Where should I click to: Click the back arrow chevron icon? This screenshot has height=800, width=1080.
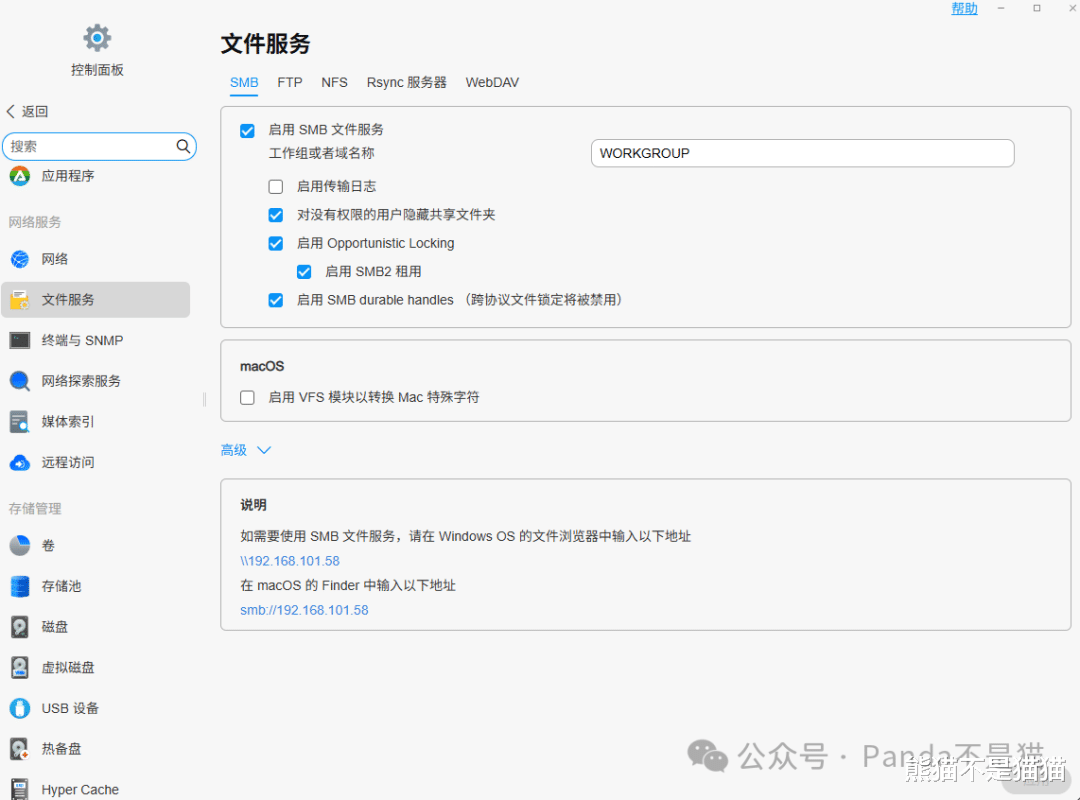(10, 111)
